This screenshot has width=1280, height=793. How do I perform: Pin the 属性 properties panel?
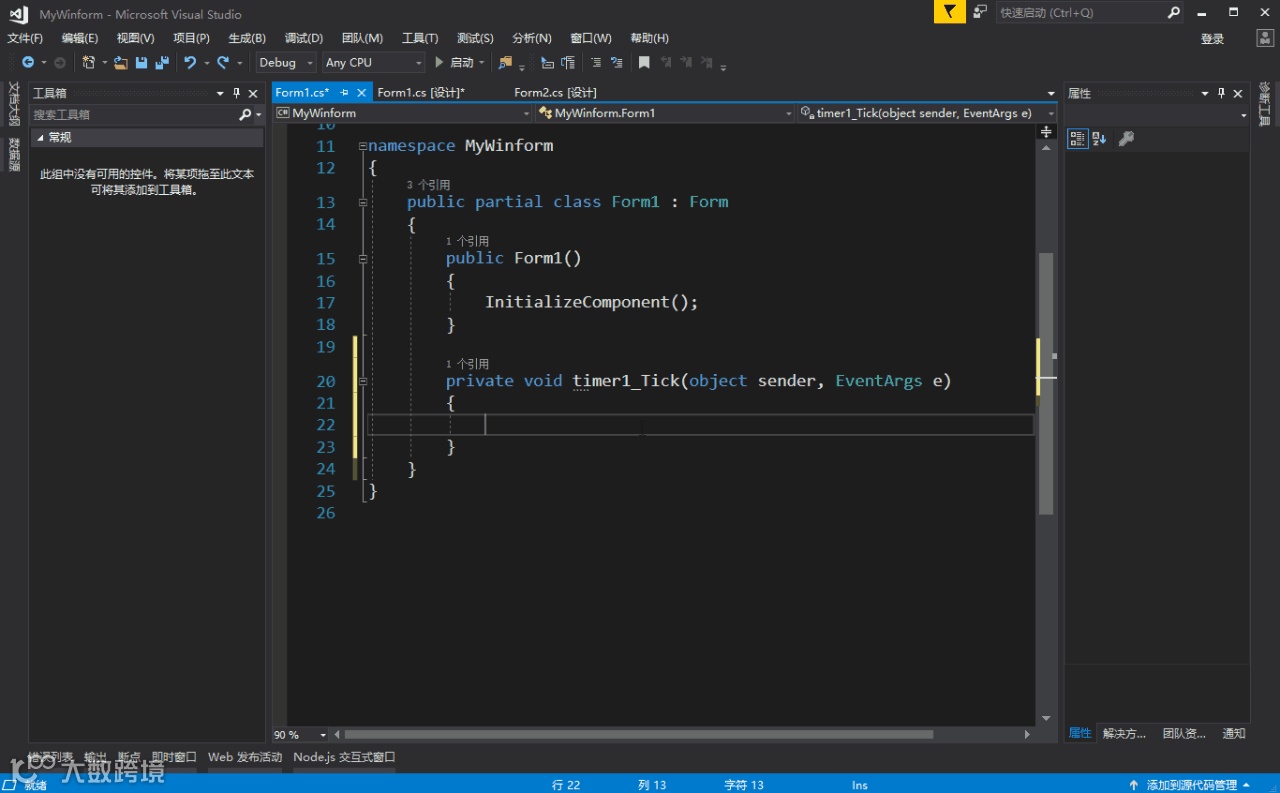point(1221,93)
